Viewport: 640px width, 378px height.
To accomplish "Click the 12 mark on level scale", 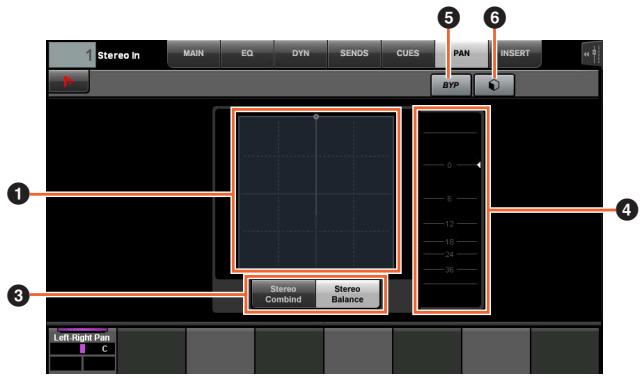I will click(449, 224).
